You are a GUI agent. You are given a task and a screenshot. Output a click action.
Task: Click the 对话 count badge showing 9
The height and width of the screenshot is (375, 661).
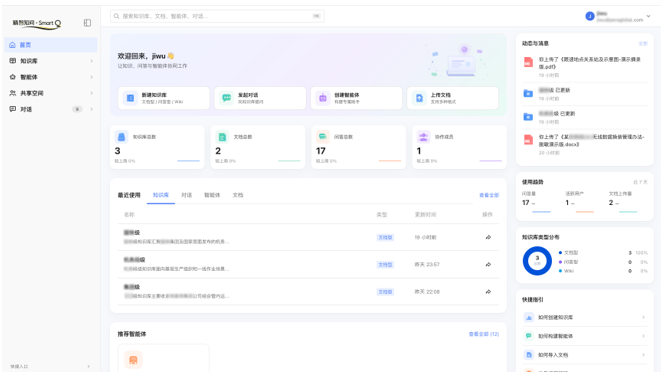(77, 109)
